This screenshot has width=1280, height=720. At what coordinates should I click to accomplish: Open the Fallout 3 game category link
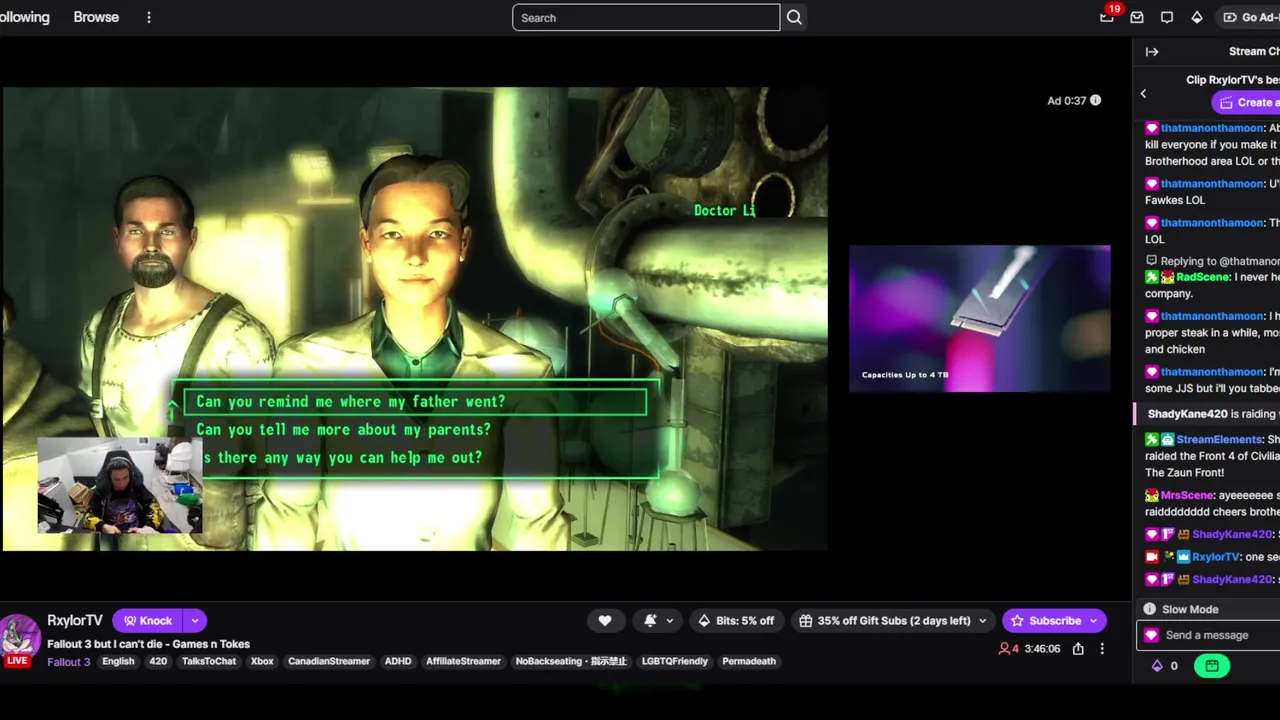[68, 662]
